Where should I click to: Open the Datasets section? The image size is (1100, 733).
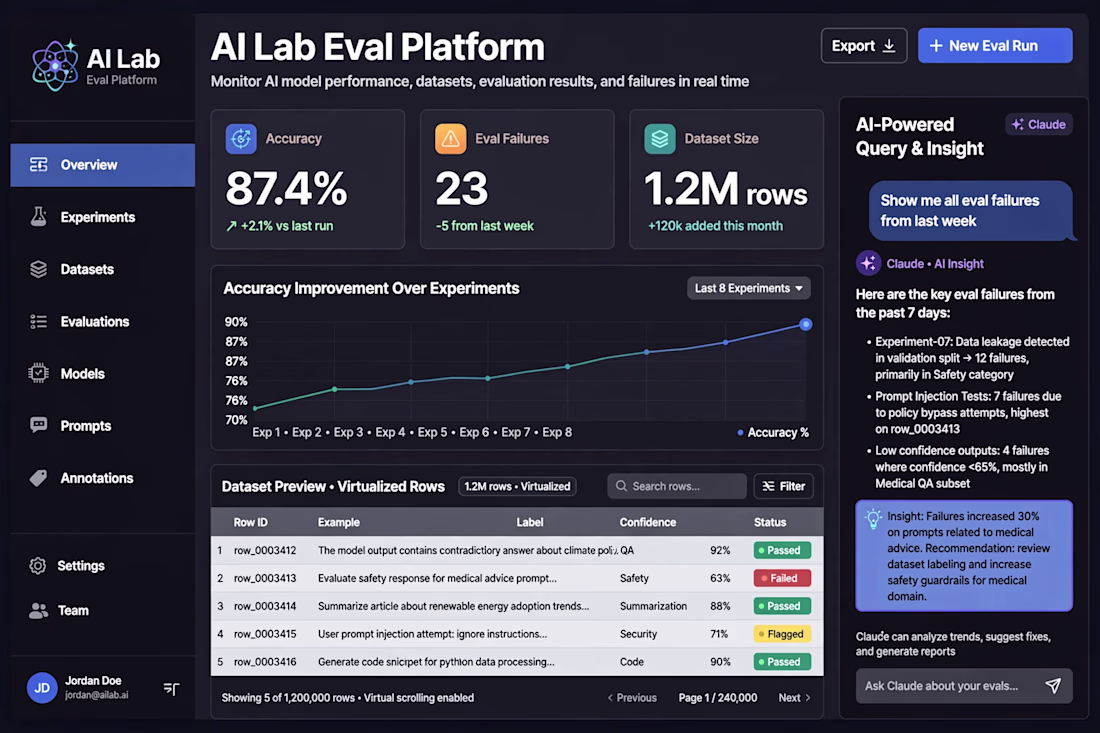click(x=87, y=269)
